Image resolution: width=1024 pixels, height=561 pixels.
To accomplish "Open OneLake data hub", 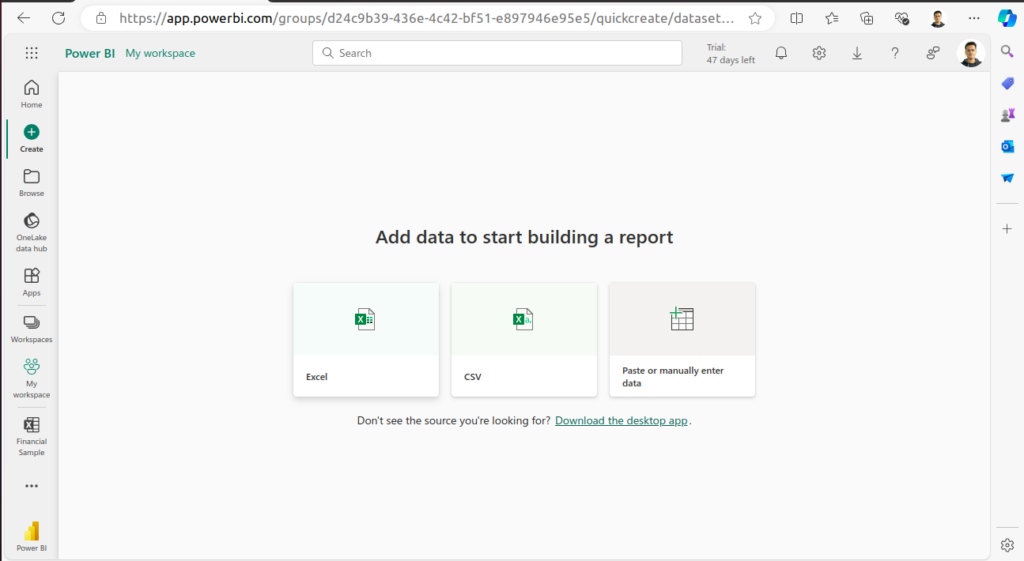I will [32, 229].
